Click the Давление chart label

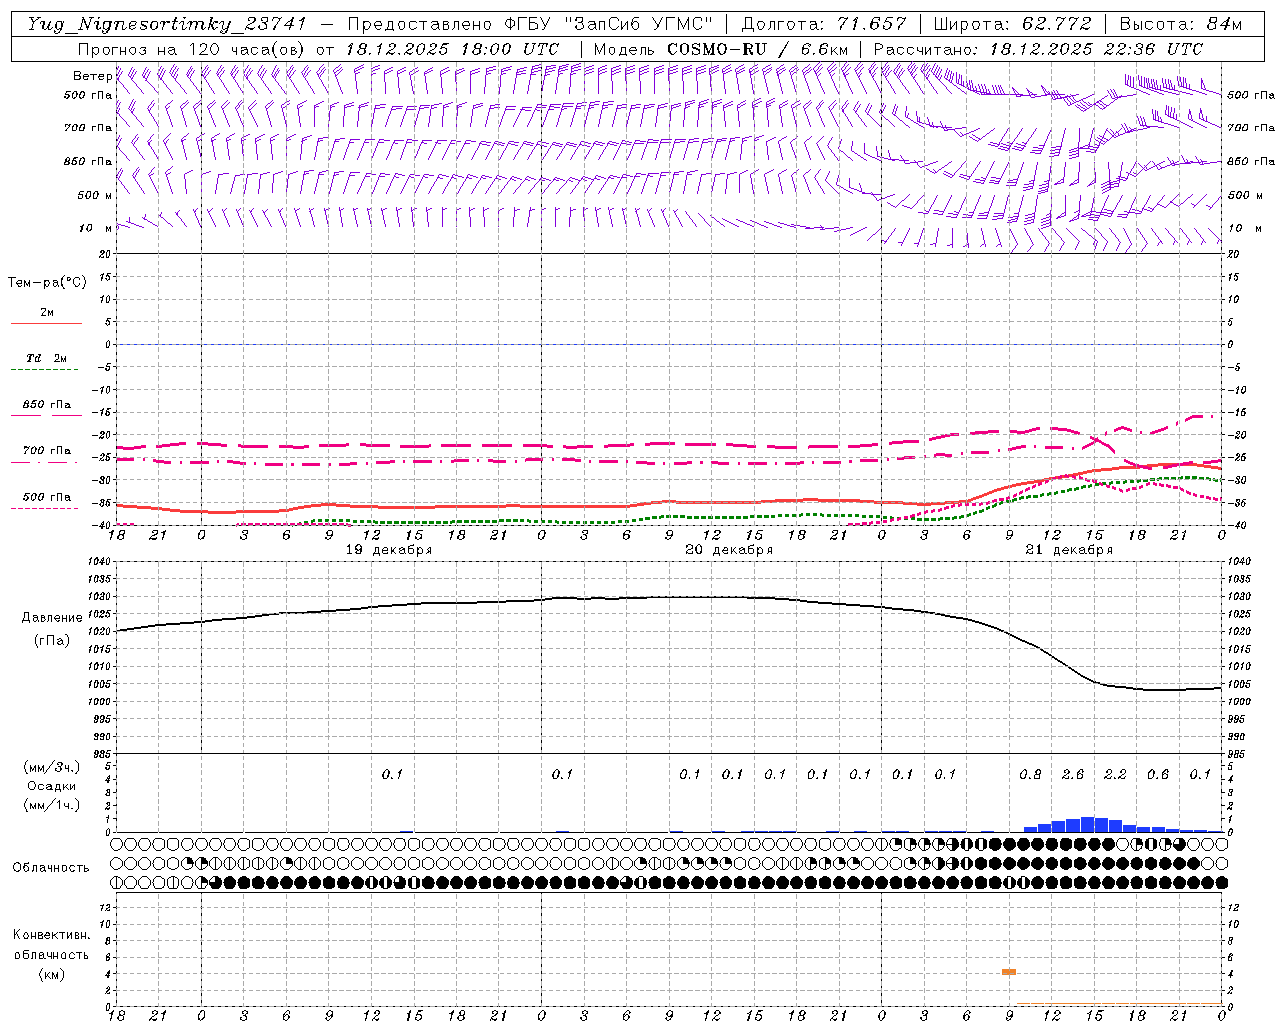(52, 618)
